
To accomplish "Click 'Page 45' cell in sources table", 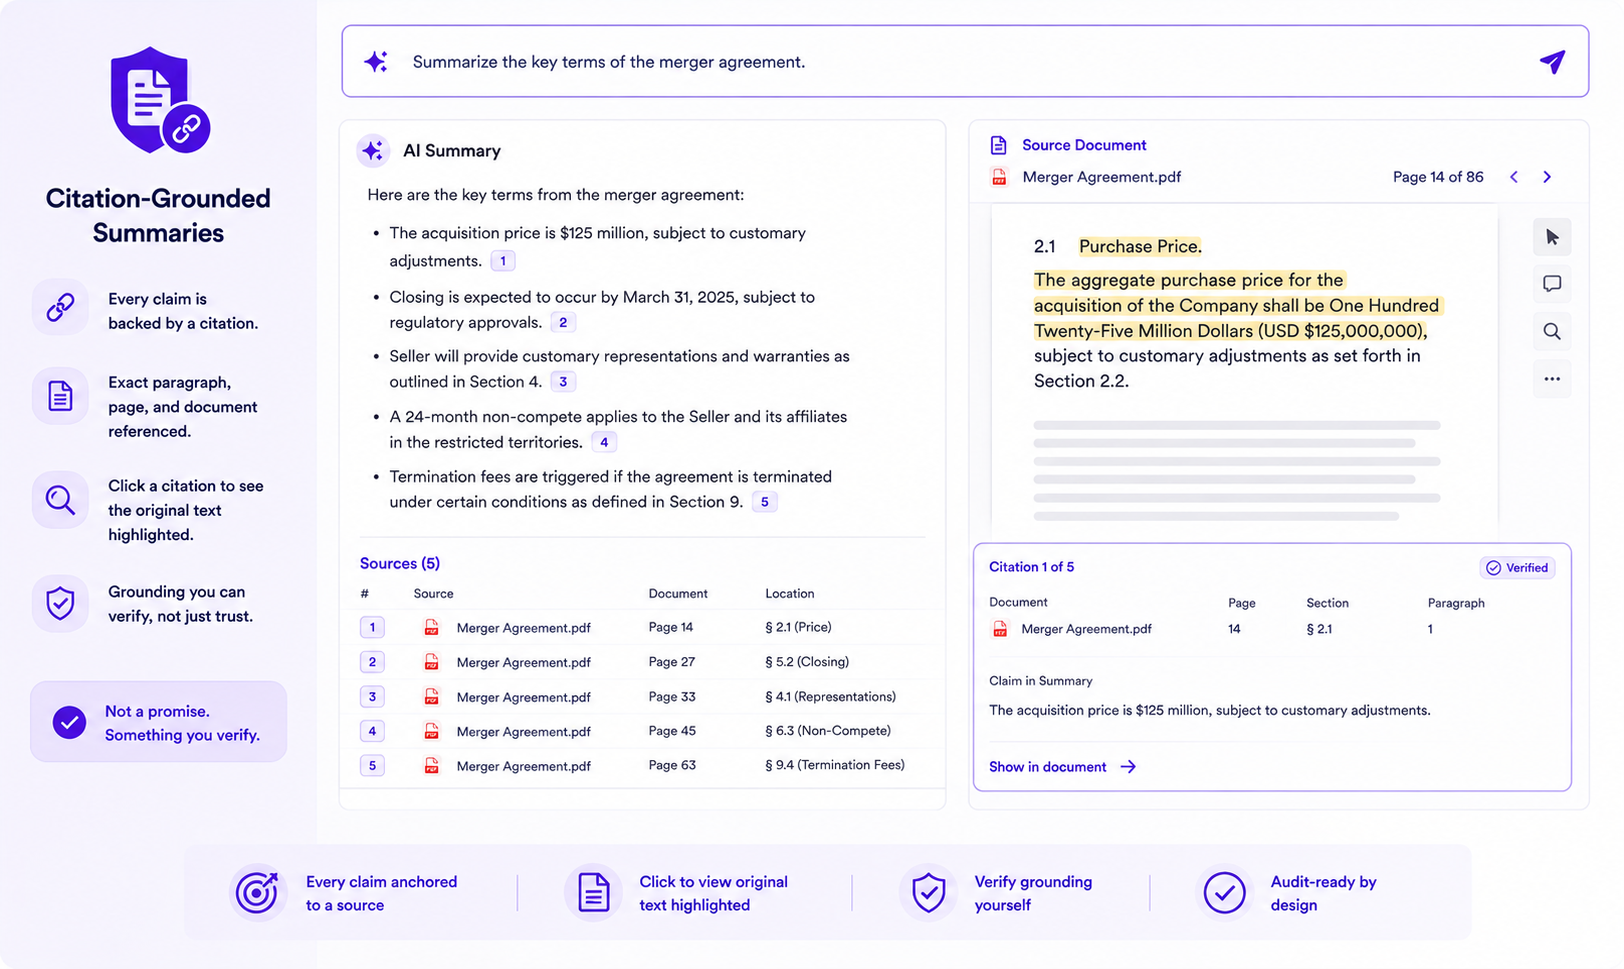I will point(672,731).
